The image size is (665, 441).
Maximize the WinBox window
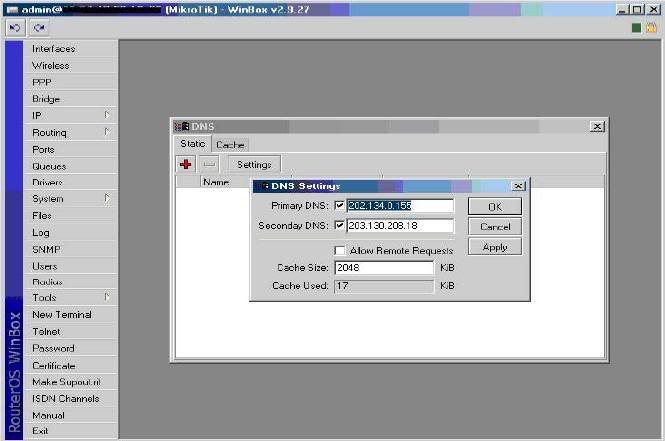click(637, 9)
